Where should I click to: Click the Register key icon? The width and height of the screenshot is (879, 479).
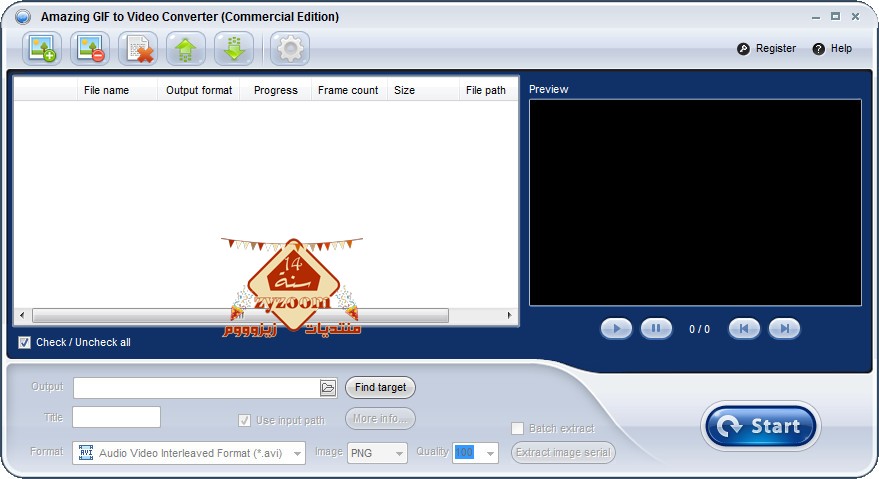(743, 49)
